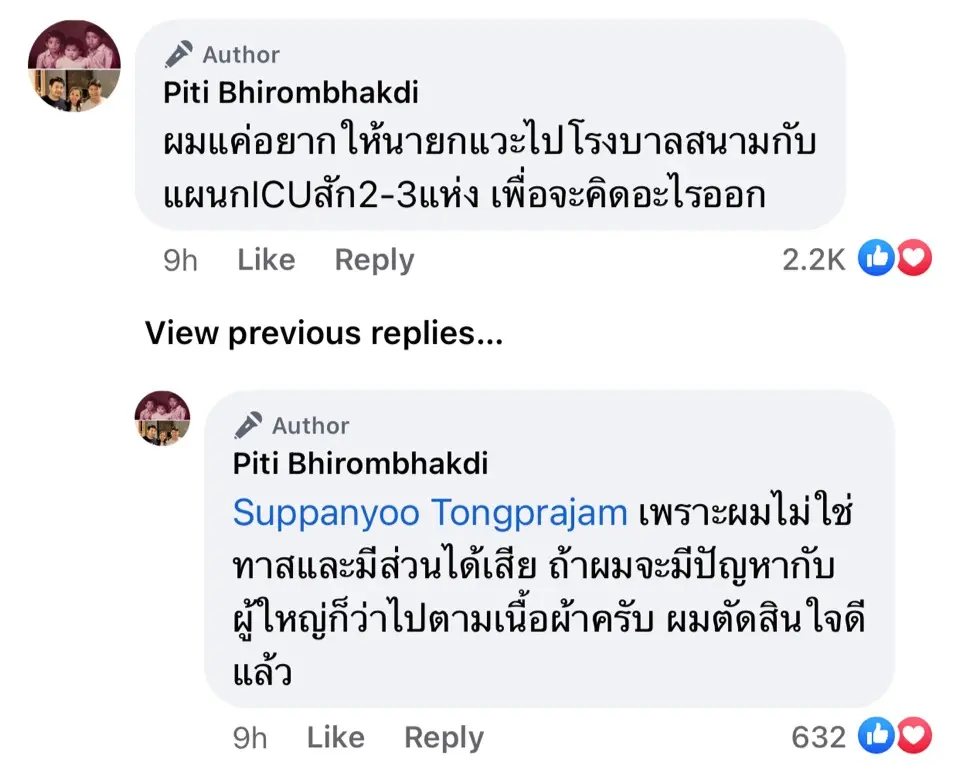Click the 9h timestamp under the top comment
Screen dimensions: 960x764
click(x=180, y=260)
